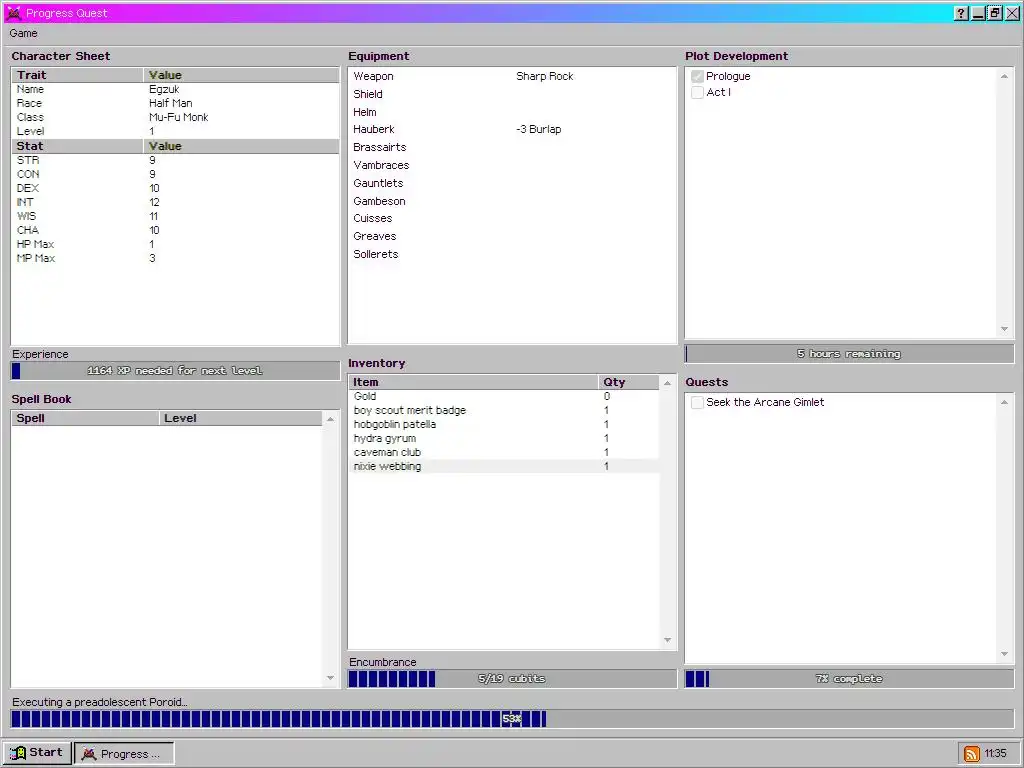Image resolution: width=1024 pixels, height=768 pixels.
Task: Toggle the Prologue checkbox
Action: (697, 76)
